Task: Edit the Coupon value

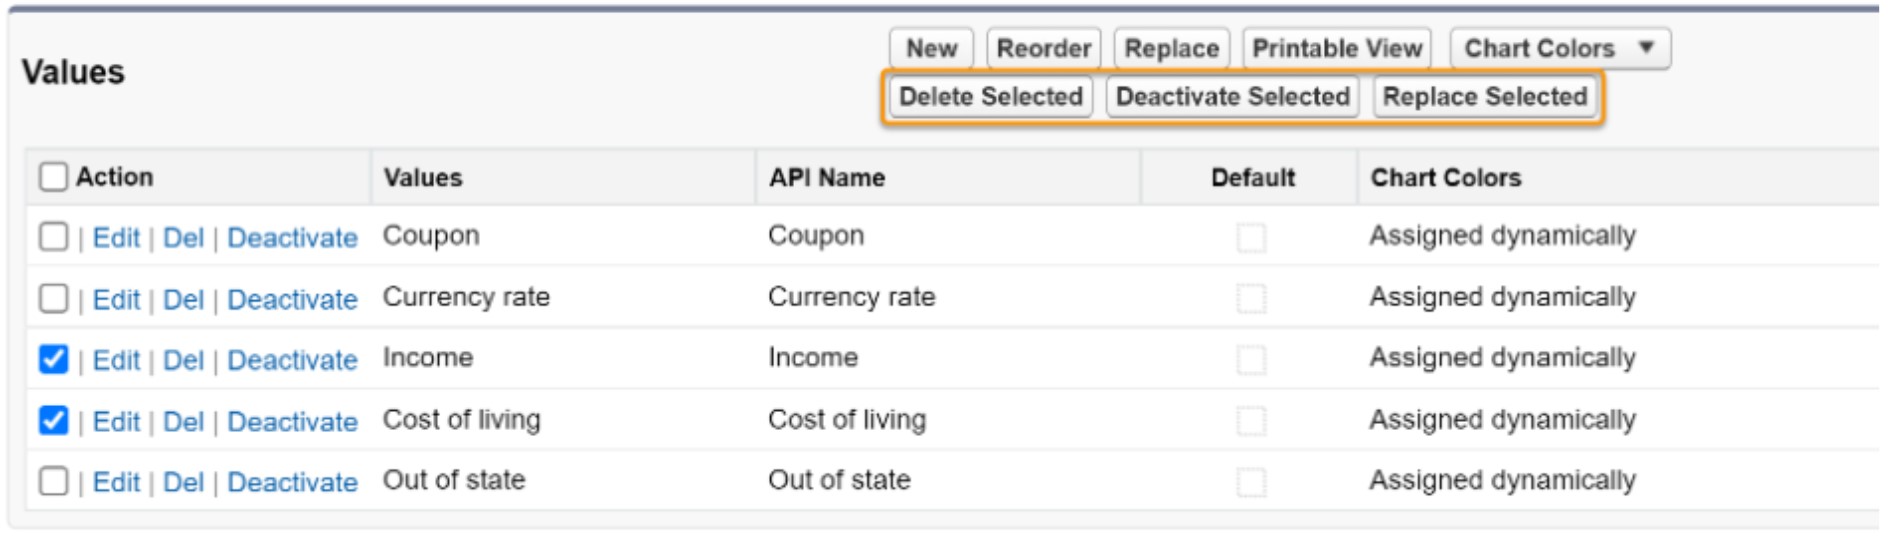Action: point(116,238)
